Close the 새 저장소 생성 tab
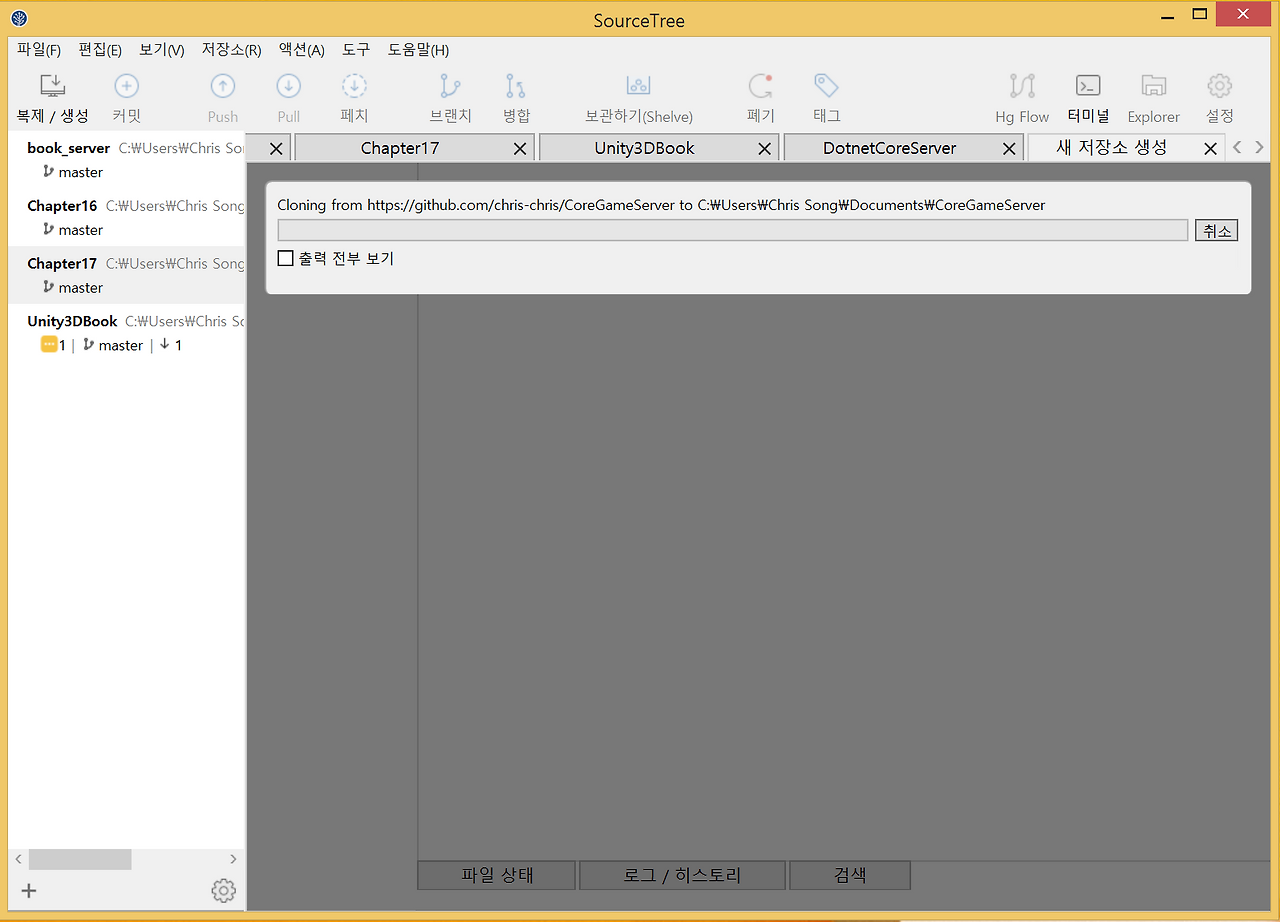This screenshot has width=1280, height=922. pos(1210,149)
